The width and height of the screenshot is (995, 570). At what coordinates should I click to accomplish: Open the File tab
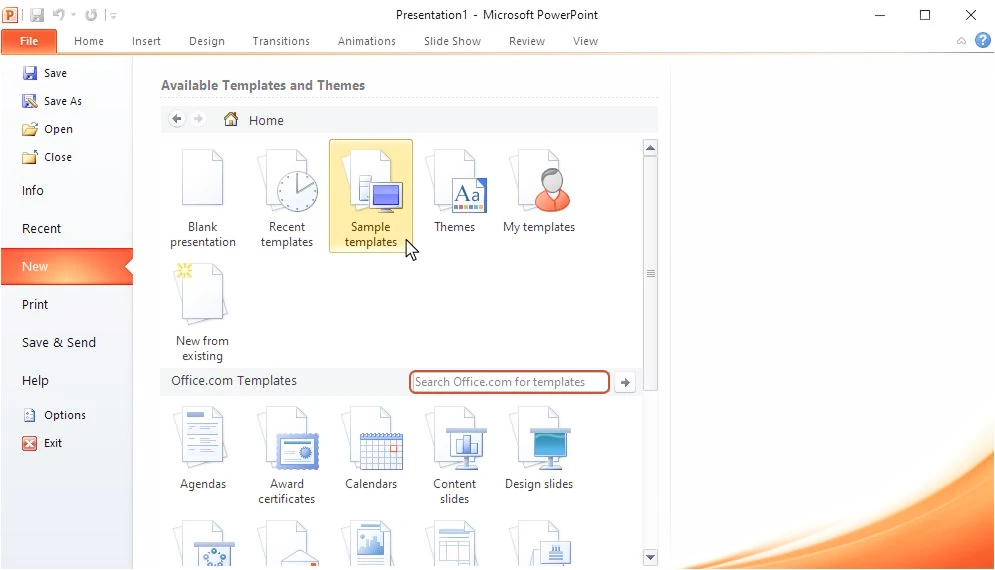pos(29,41)
